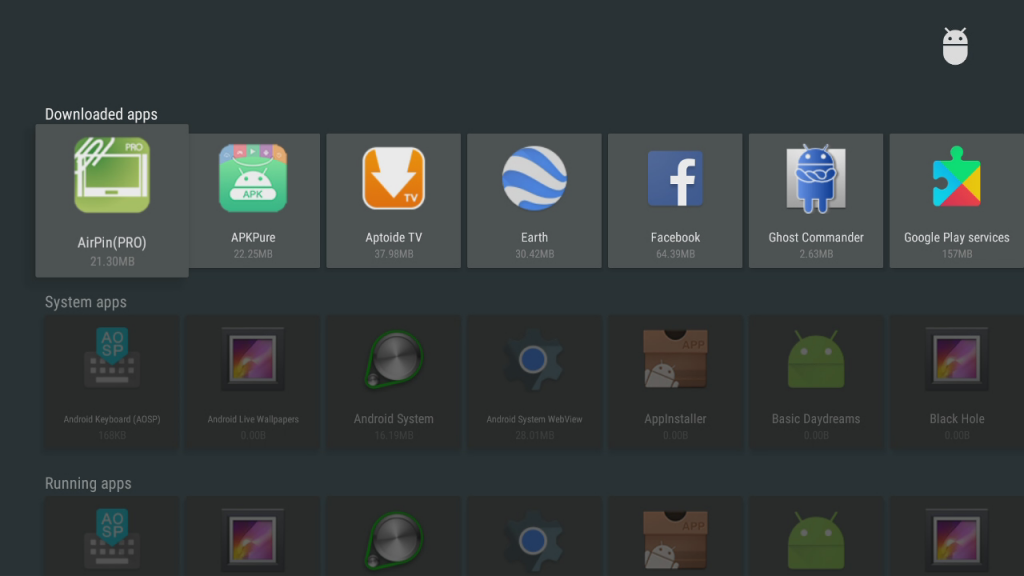Open Android Live Wallpapers in System apps
1024x576 pixels.
pyautogui.click(x=253, y=383)
